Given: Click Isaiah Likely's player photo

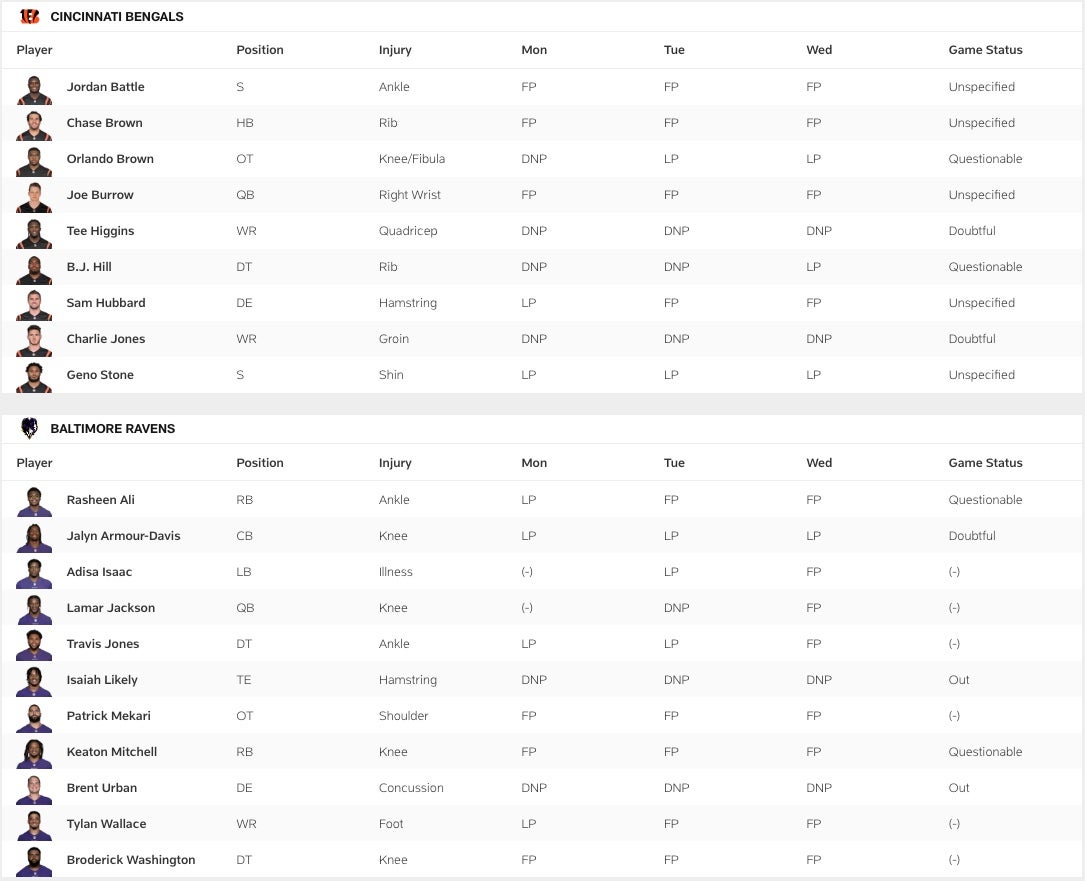Looking at the screenshot, I should point(34,681).
